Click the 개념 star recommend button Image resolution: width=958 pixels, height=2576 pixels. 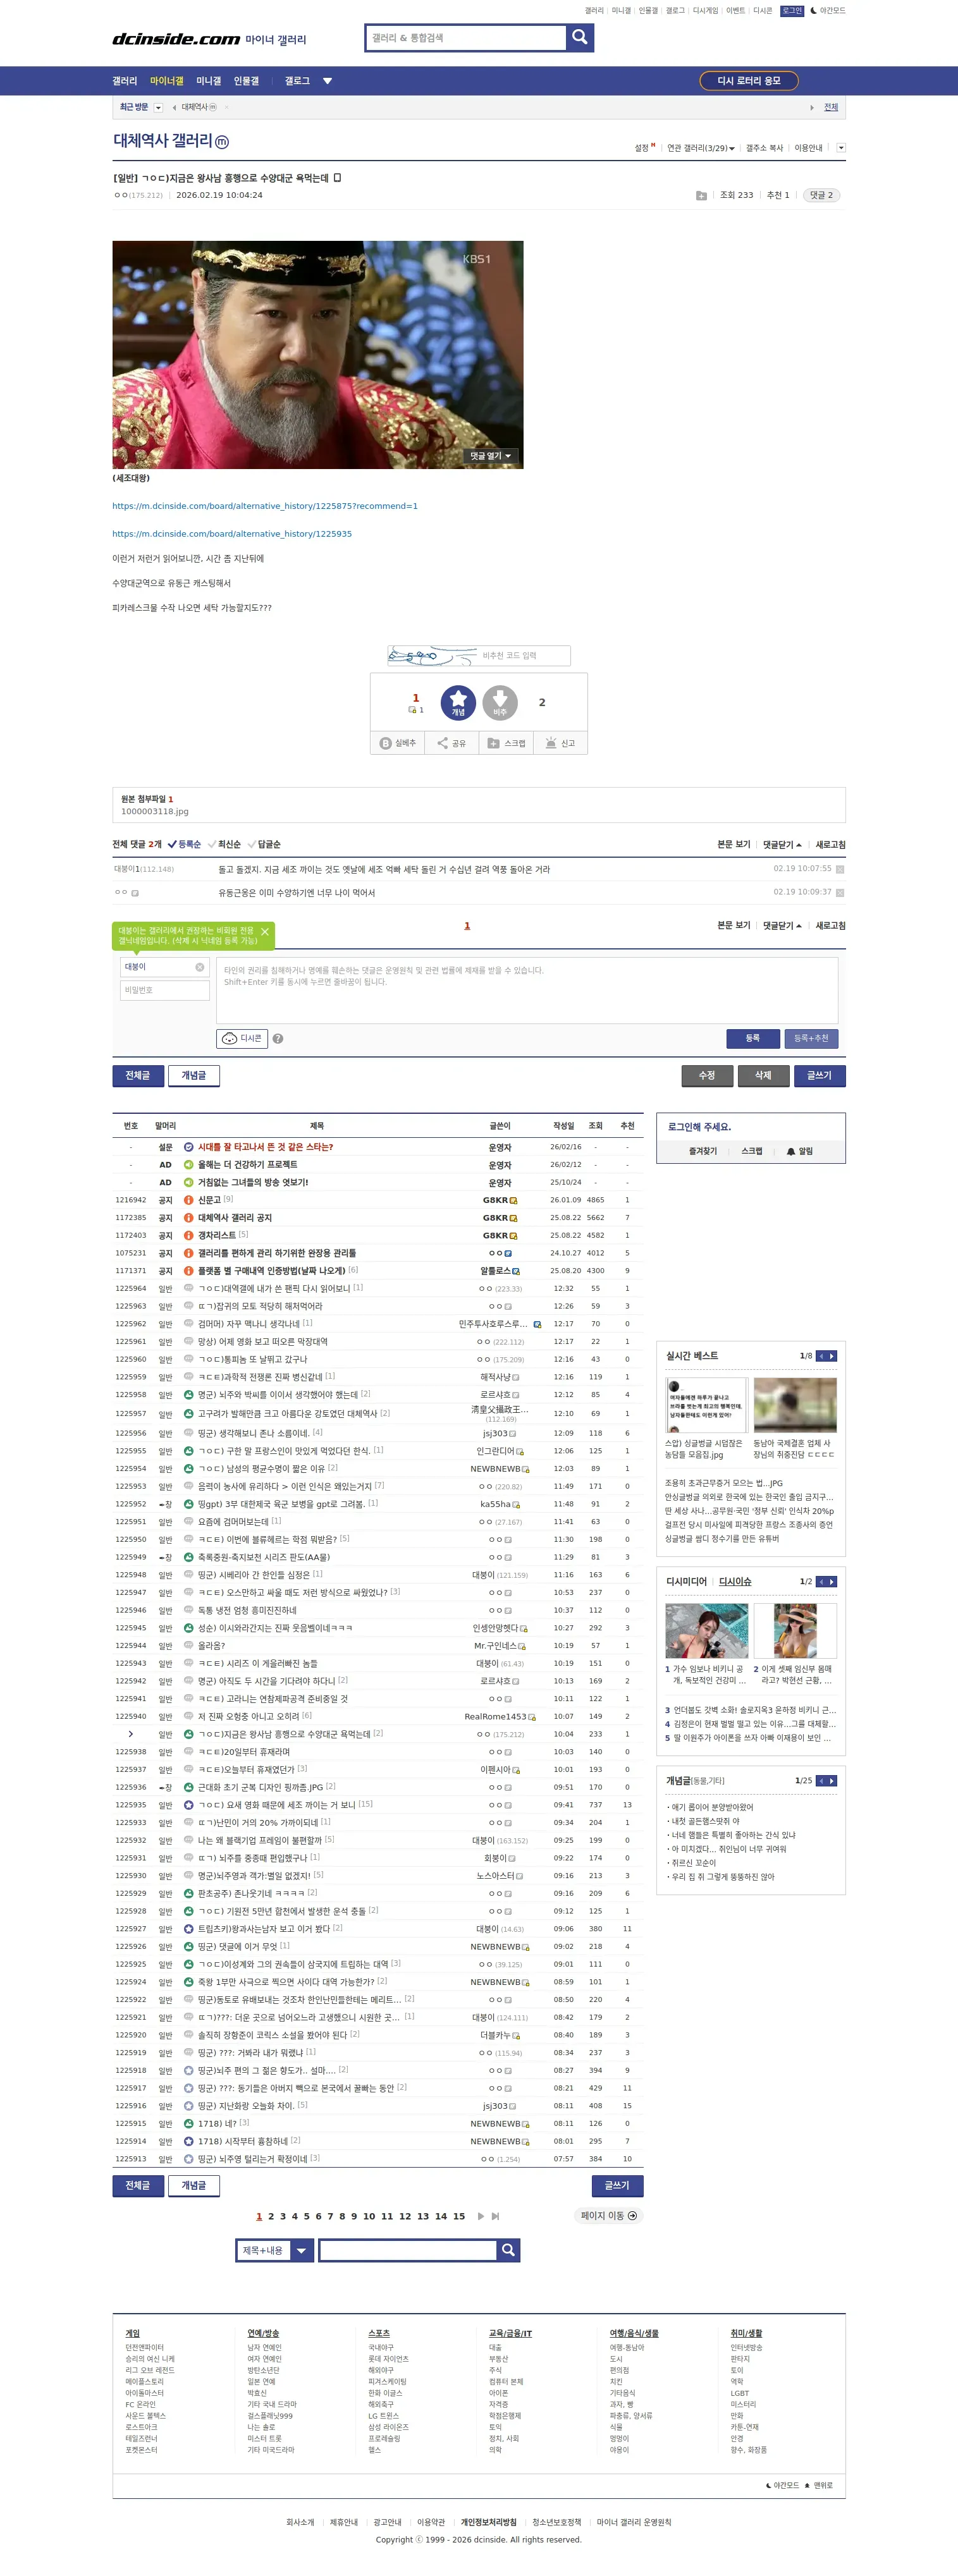[458, 702]
